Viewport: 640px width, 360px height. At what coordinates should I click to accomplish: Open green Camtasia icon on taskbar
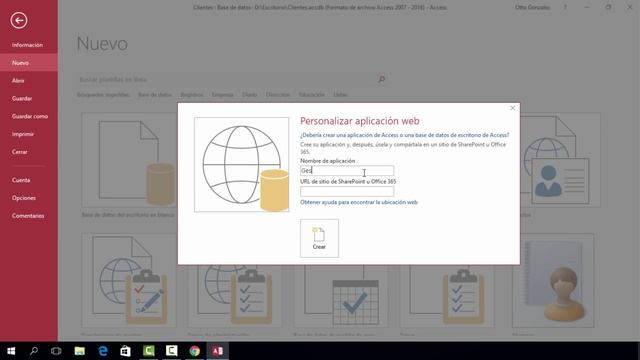pos(149,351)
